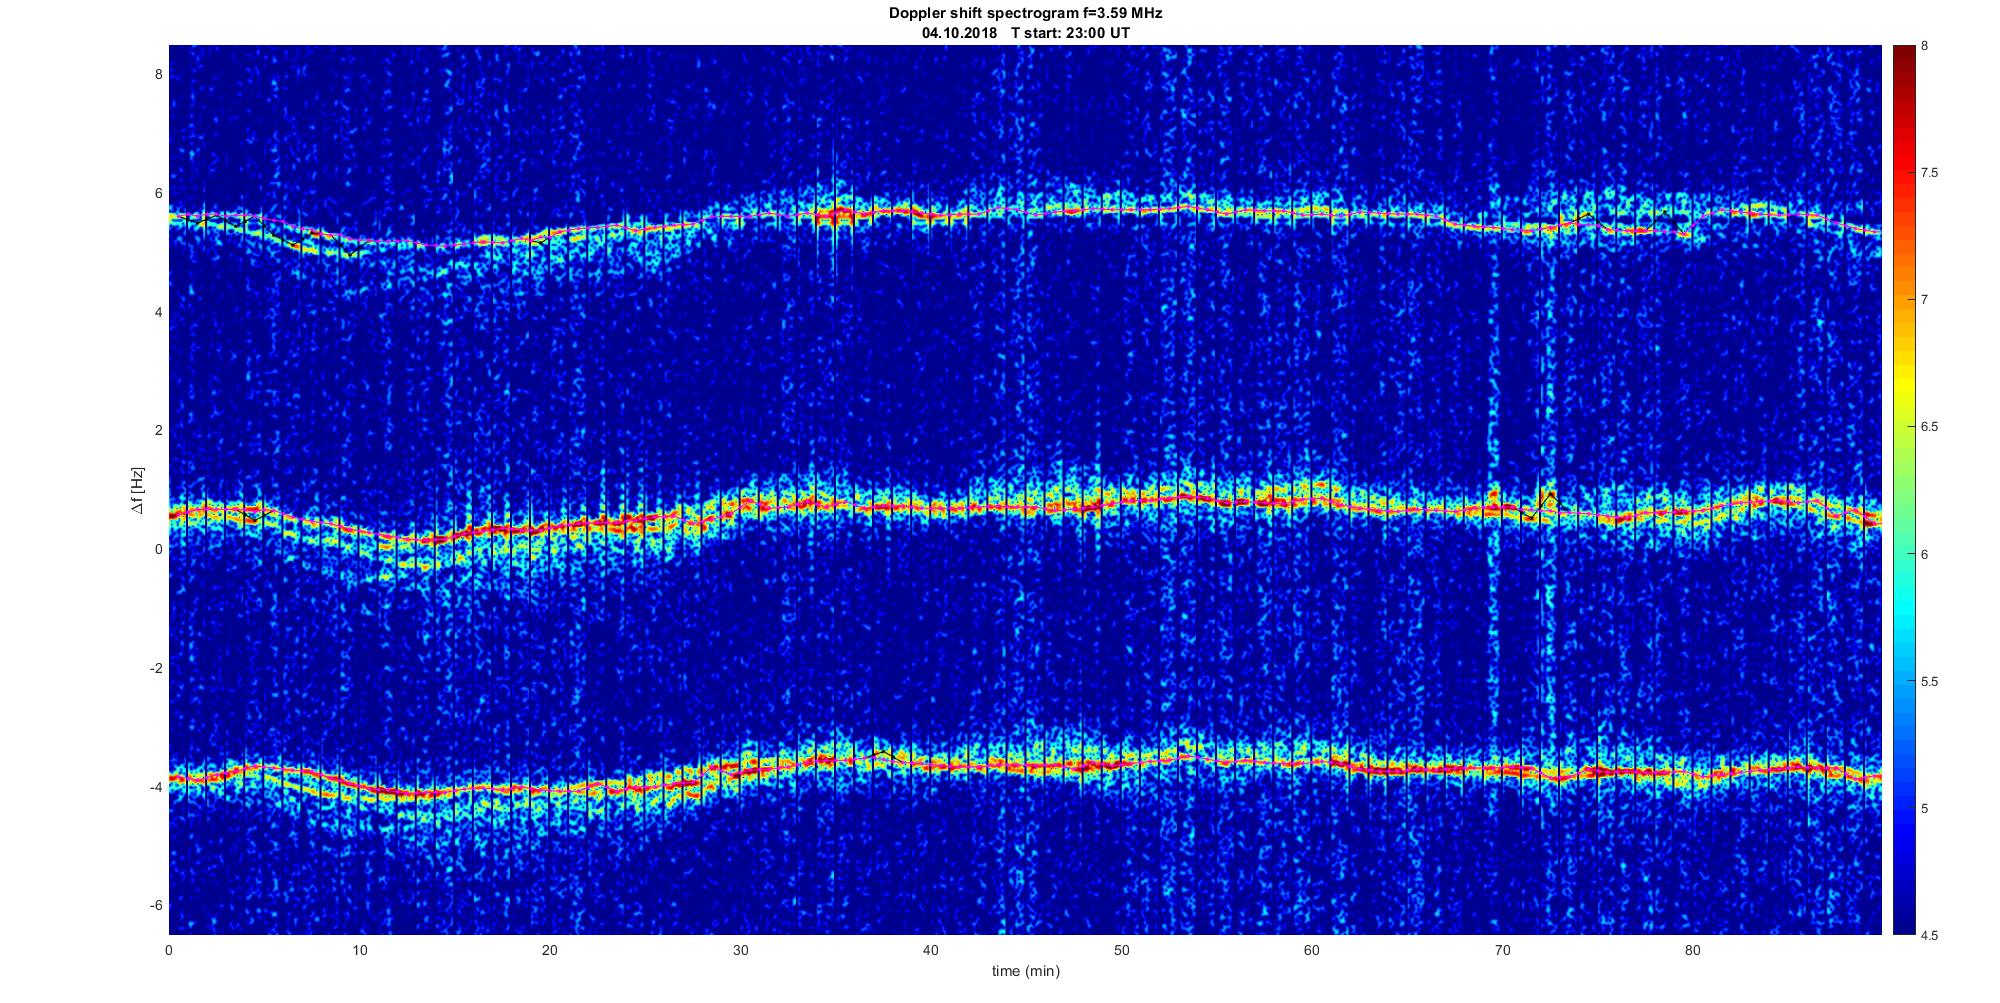The height and width of the screenshot is (1003, 2000).
Task: Click the x-axis tick label '80'
Action: pos(1693,950)
